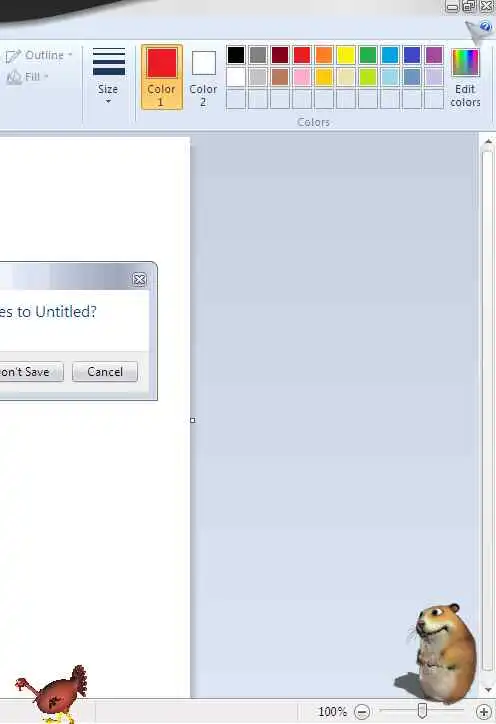Select Color 2 background box

coord(203,77)
